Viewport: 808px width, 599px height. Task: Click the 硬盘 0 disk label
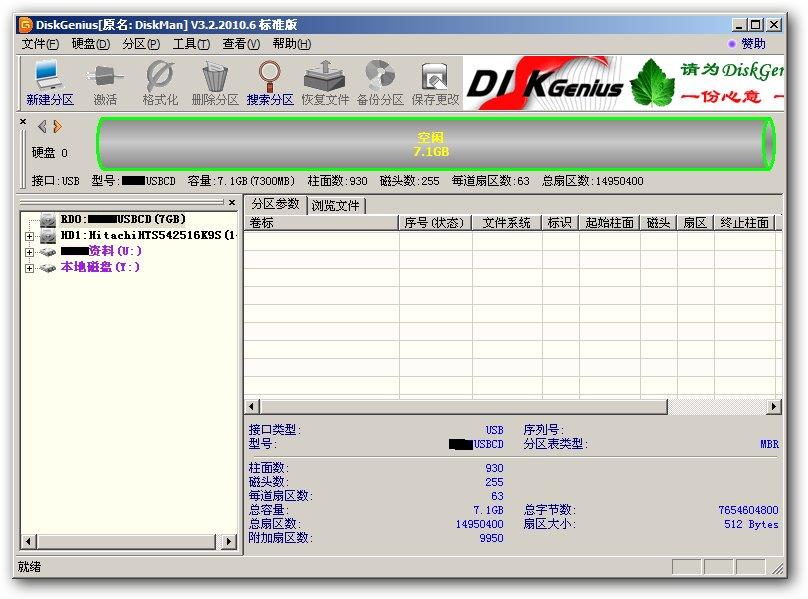tap(49, 153)
